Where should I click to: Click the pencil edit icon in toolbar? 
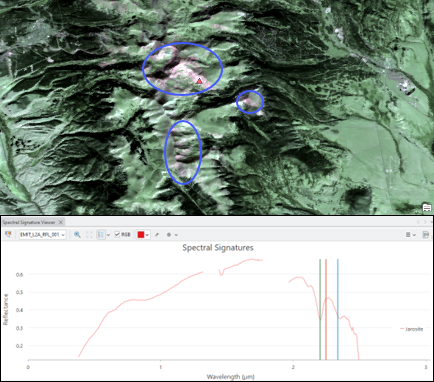[x=157, y=235]
